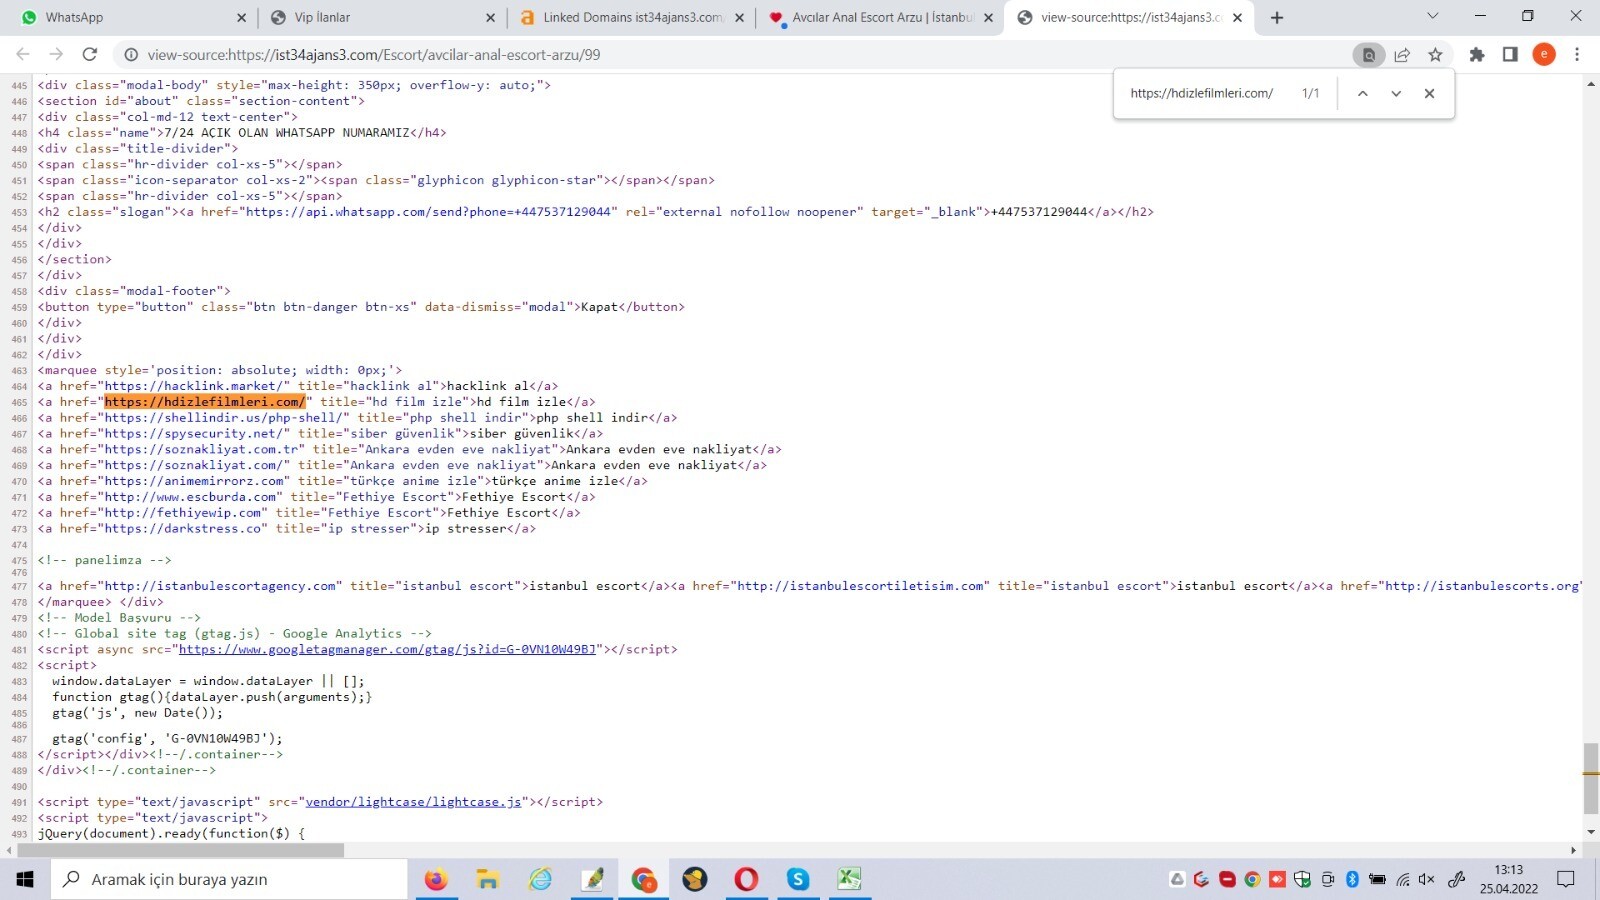Bookmark this page with the star icon
Screen dimensions: 1600x900
(1435, 55)
